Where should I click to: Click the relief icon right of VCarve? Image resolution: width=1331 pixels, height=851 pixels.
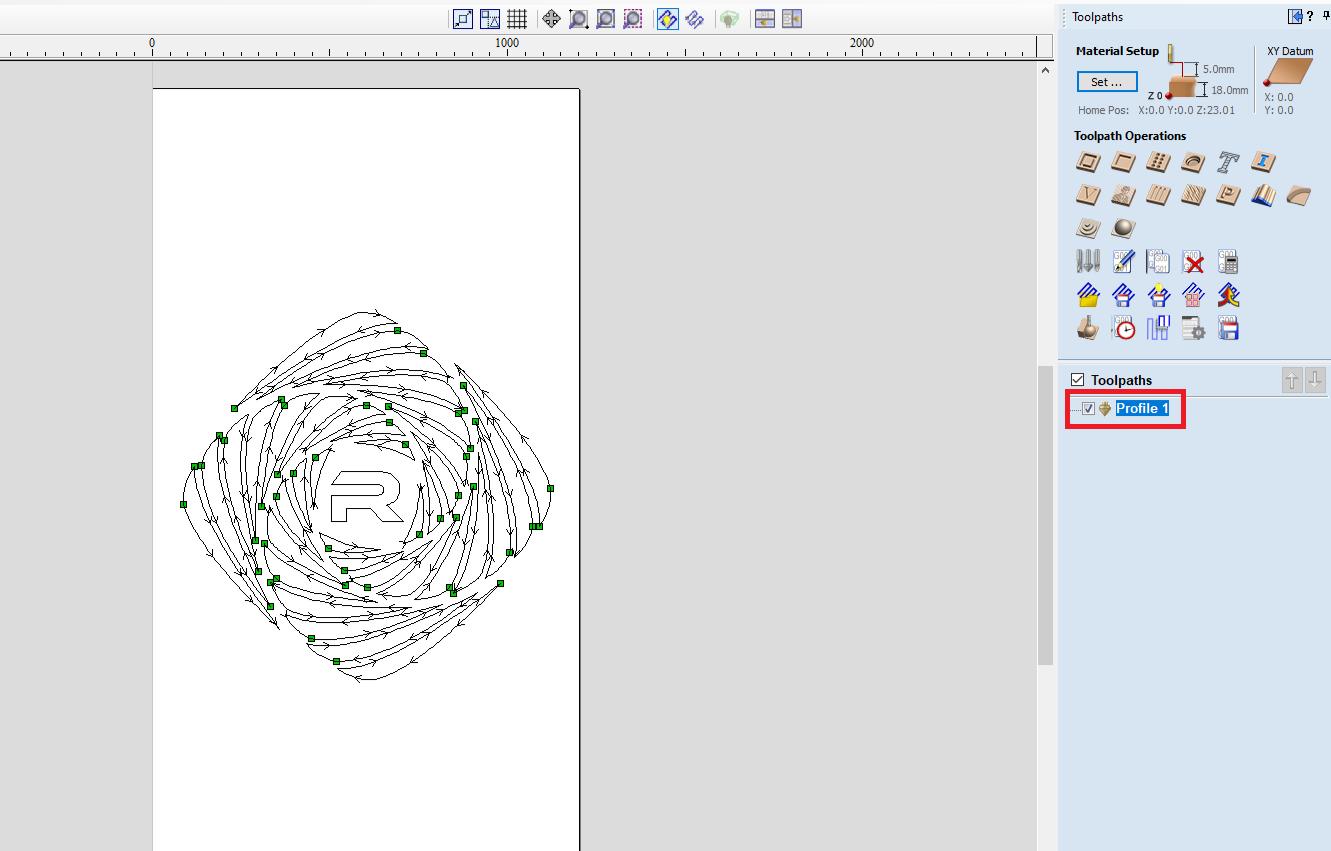[1123, 195]
